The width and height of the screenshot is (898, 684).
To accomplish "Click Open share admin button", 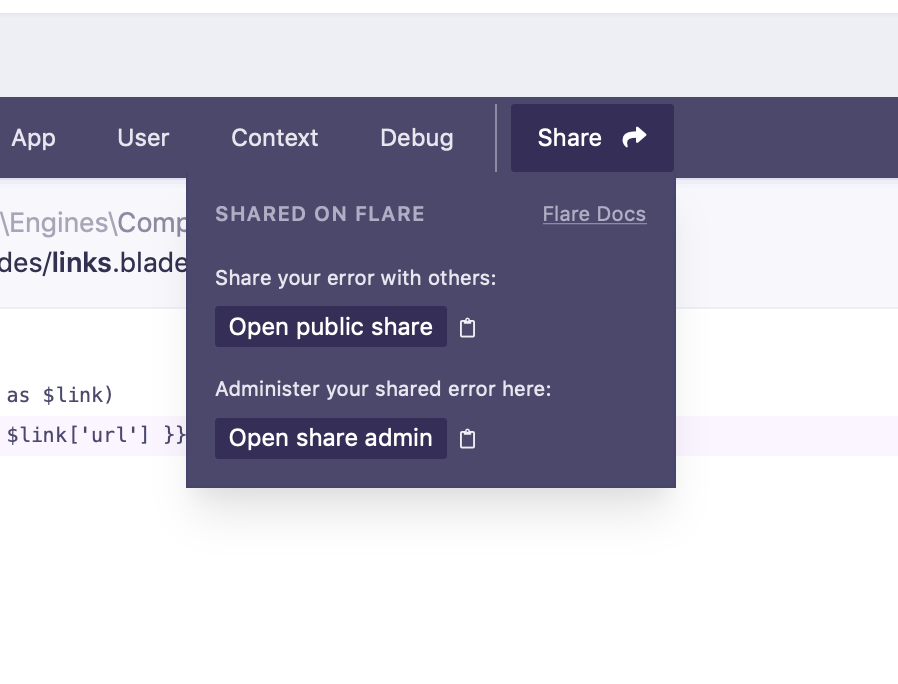I will (x=330, y=438).
